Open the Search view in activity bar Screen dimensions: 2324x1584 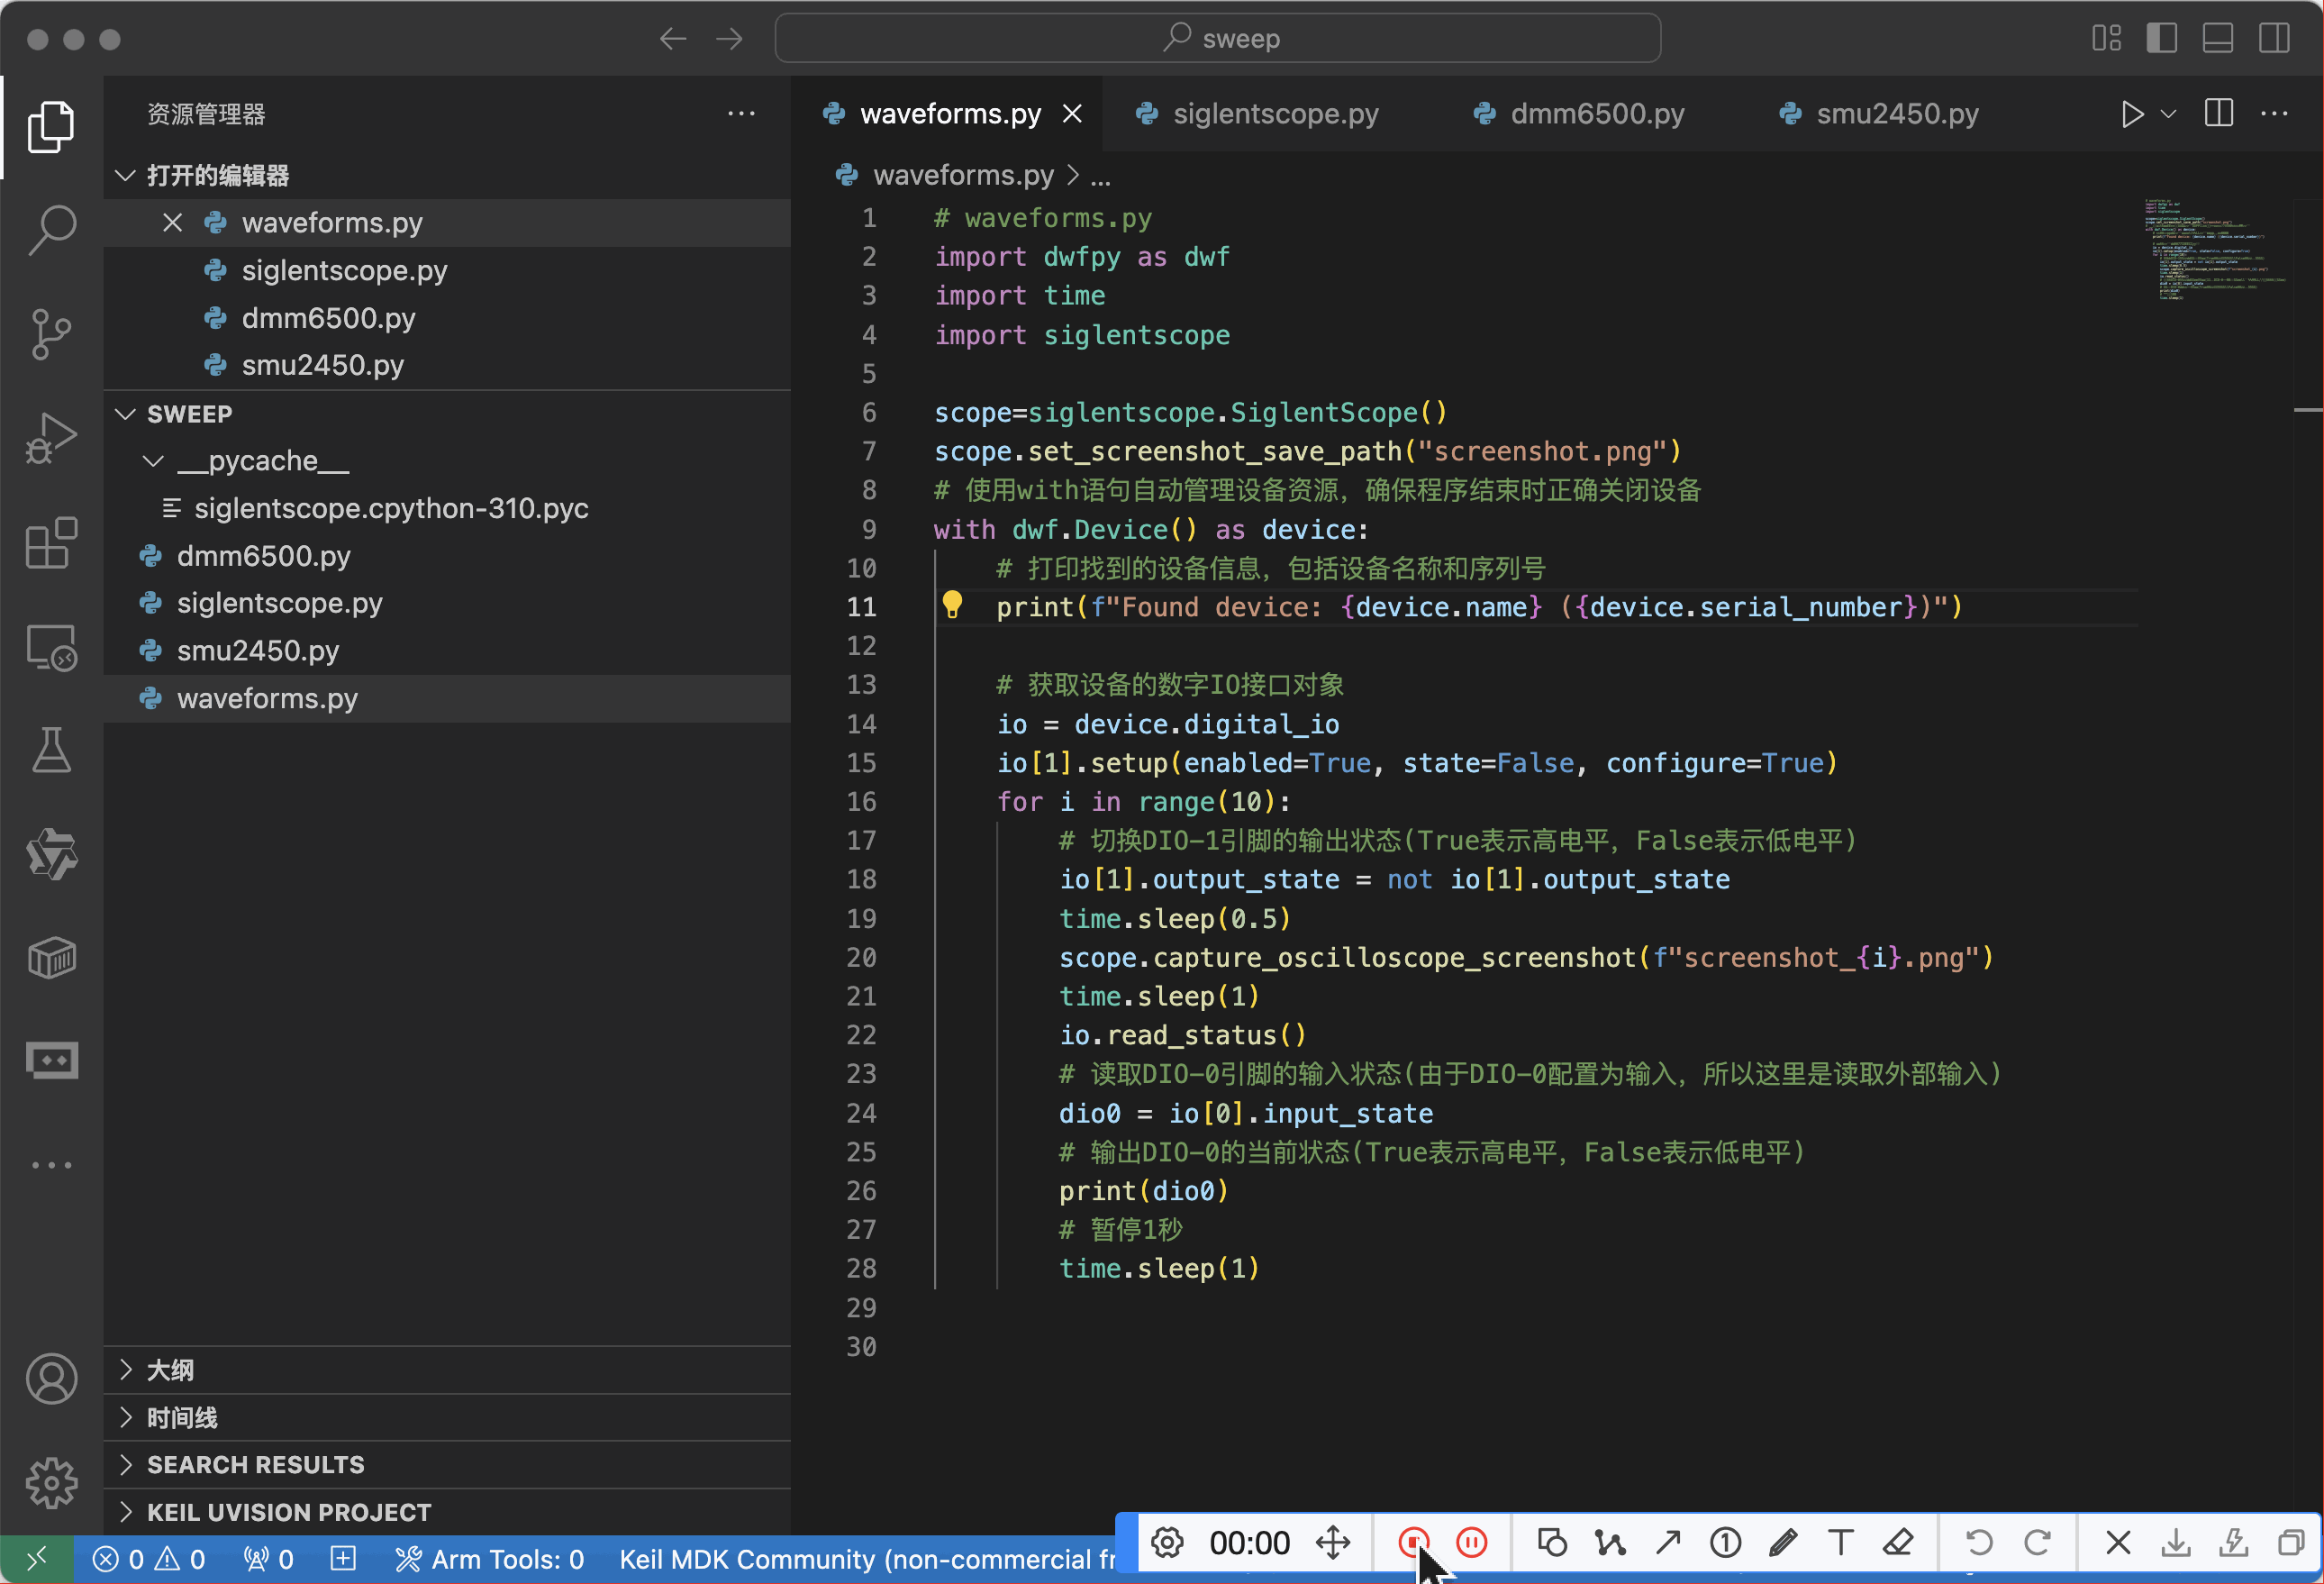51,229
